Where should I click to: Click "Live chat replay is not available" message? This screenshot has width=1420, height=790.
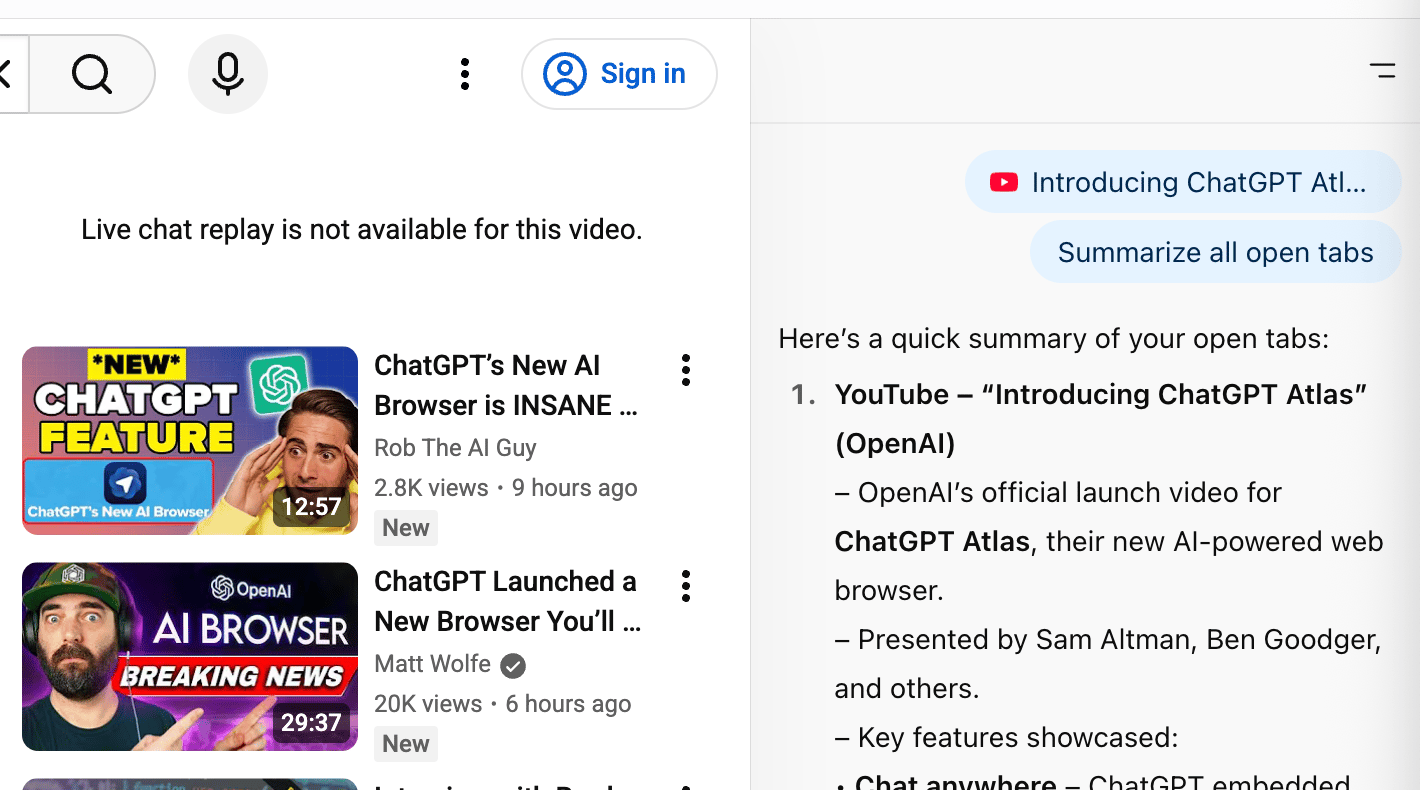point(362,230)
